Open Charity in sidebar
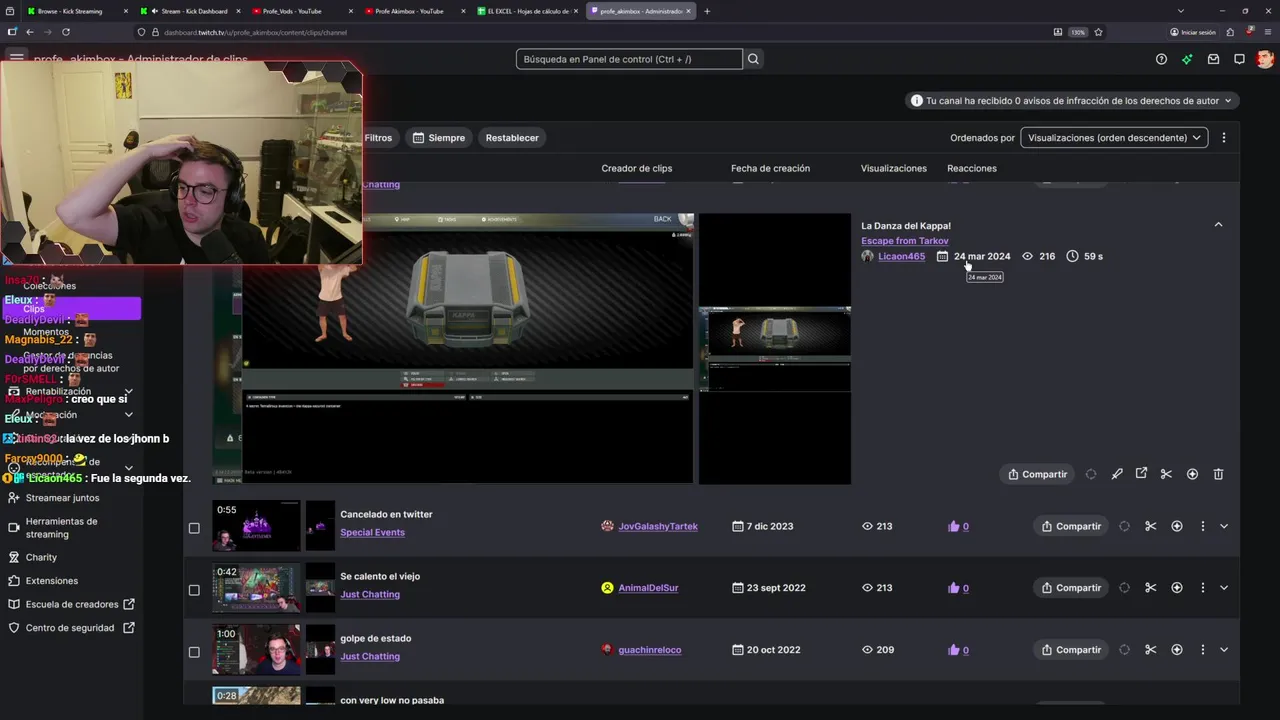 41,557
